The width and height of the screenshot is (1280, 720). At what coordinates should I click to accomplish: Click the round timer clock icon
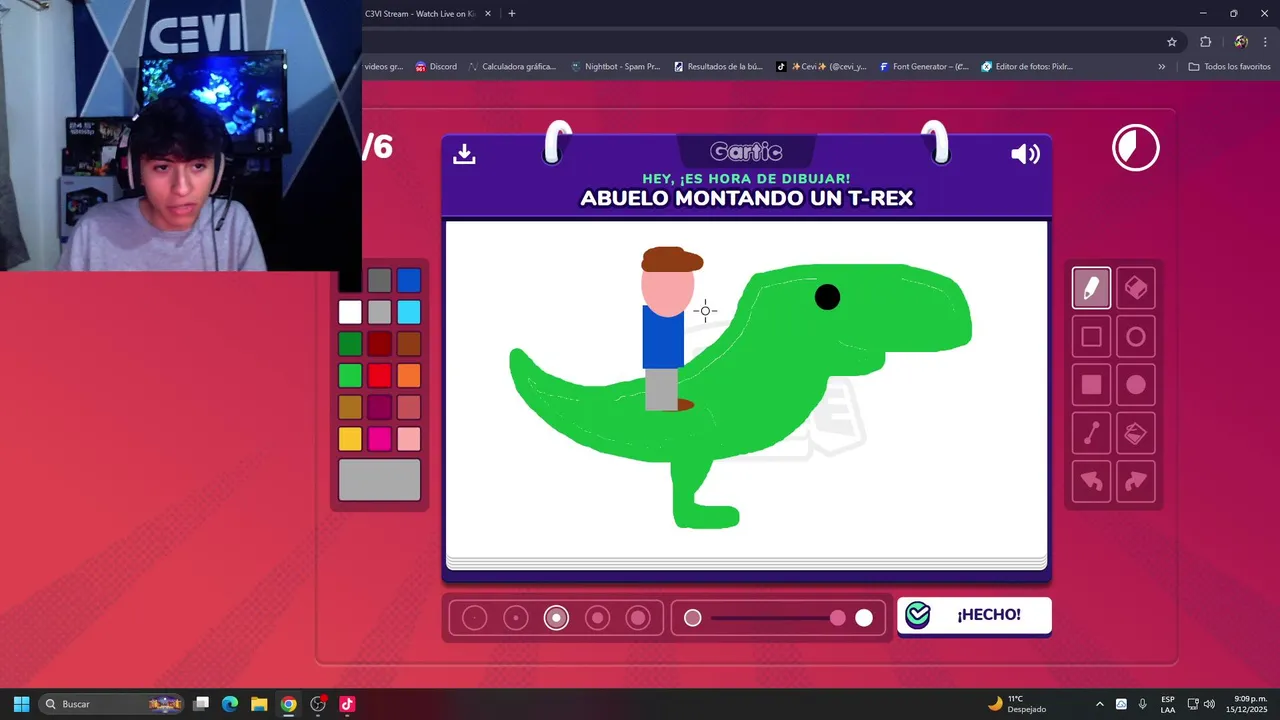click(1136, 148)
